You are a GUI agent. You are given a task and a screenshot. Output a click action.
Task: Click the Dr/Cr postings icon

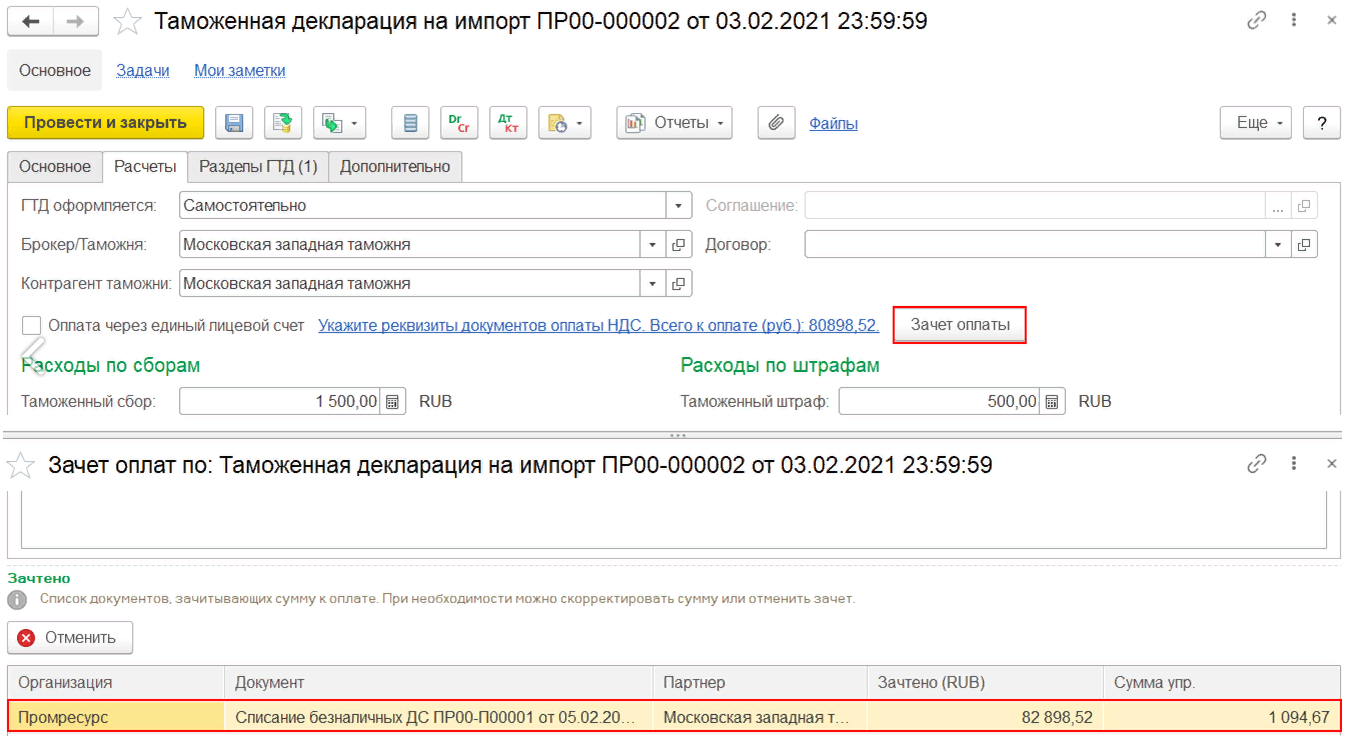(x=460, y=123)
